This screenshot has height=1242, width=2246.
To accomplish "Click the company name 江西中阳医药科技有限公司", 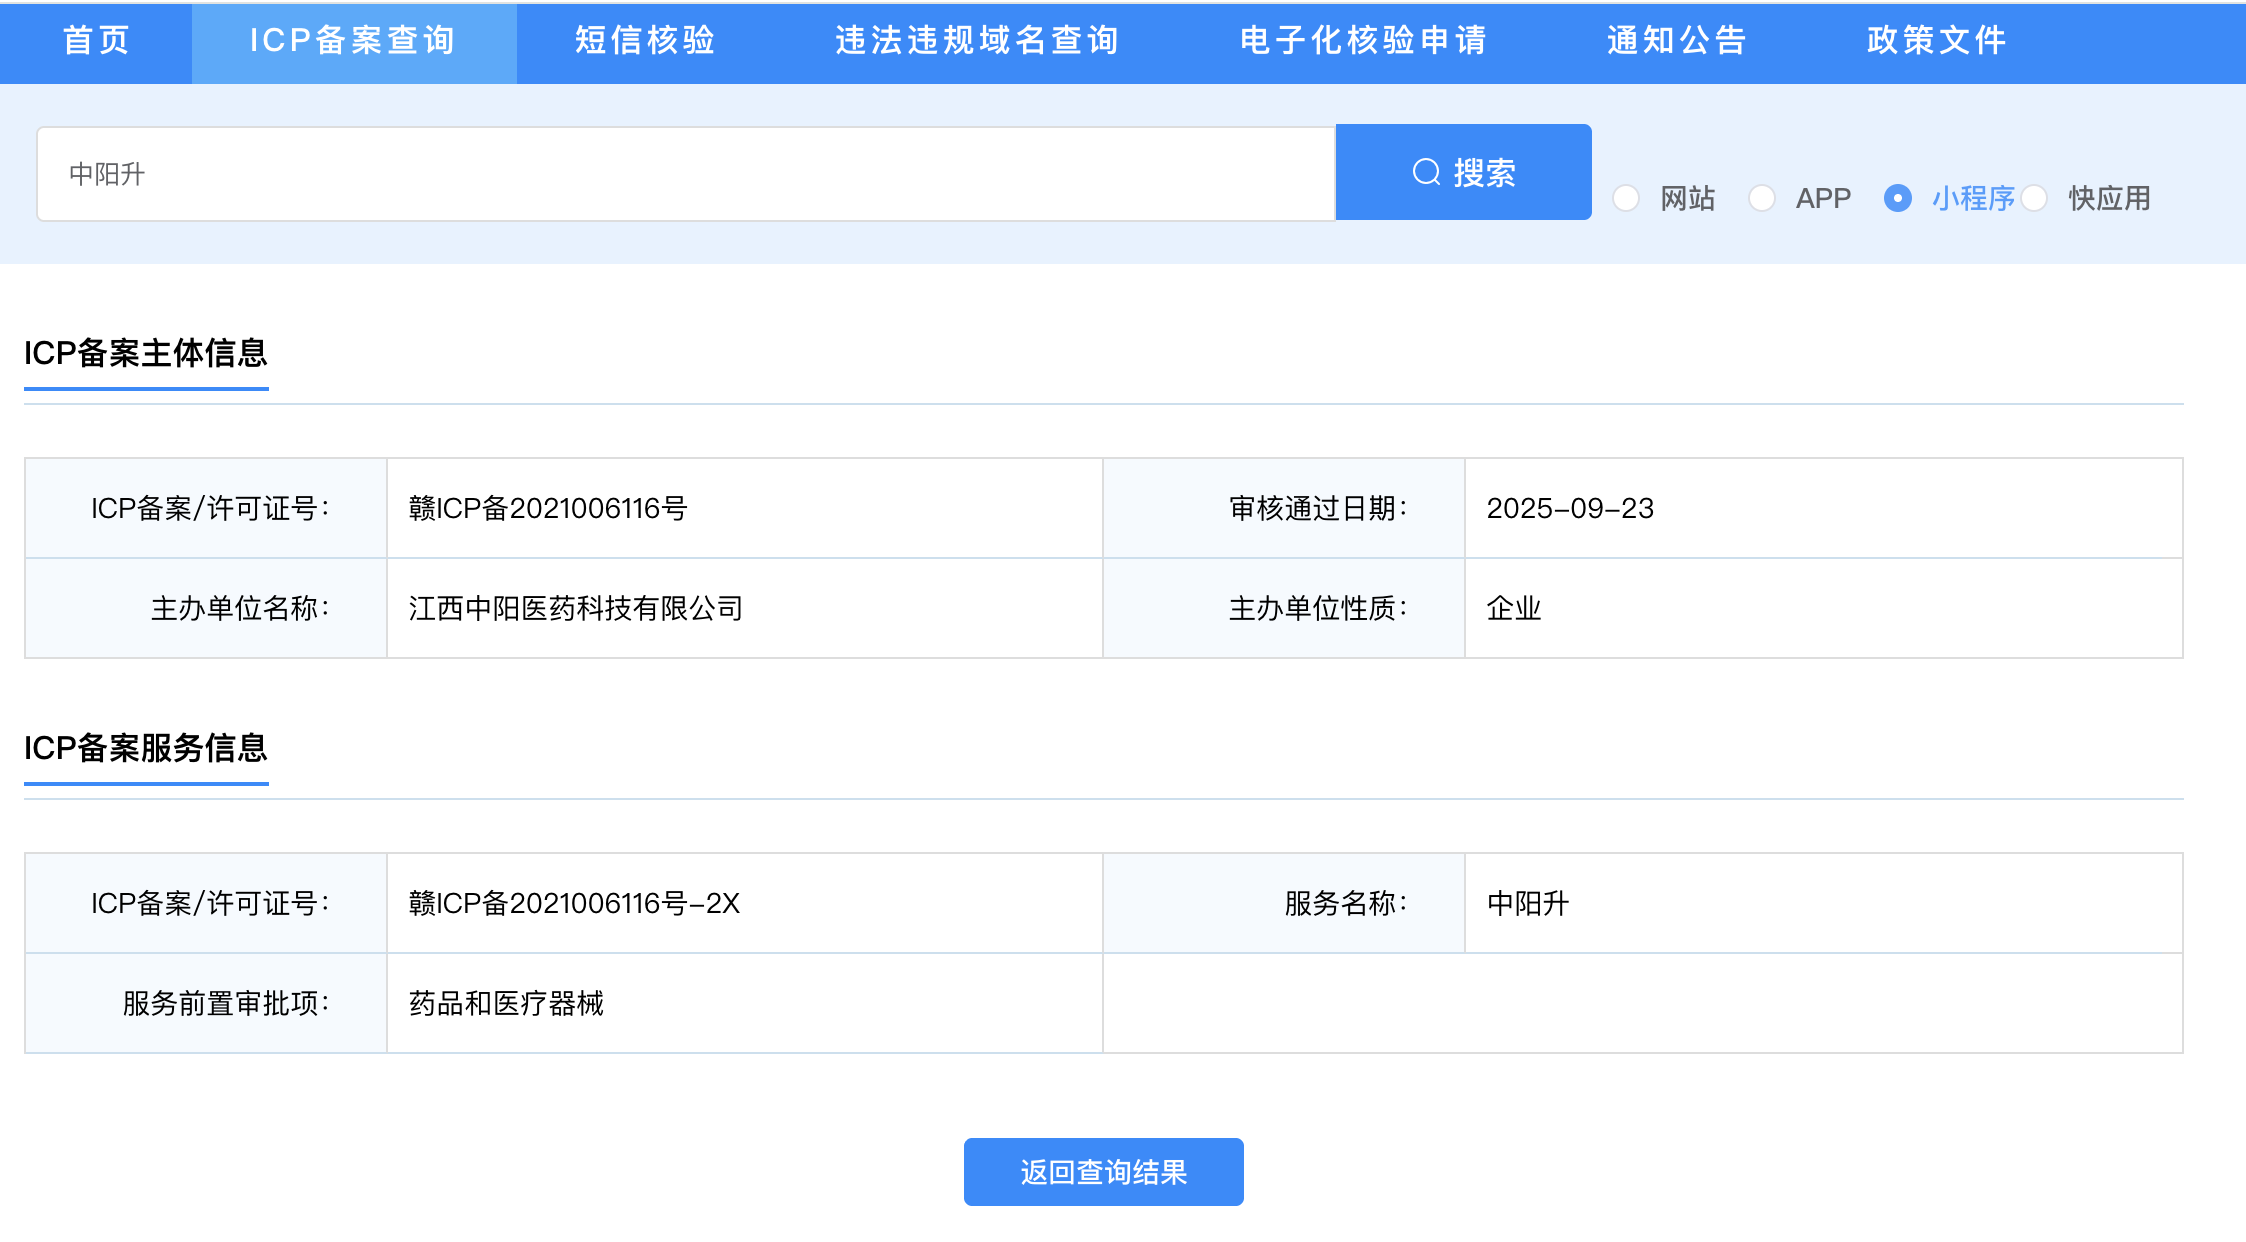I will [x=575, y=608].
